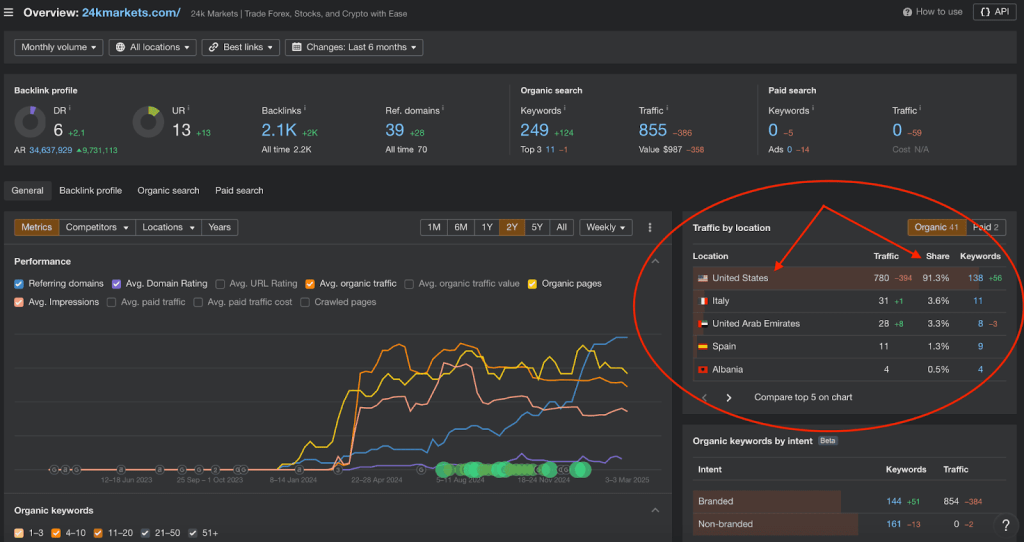Enable the Avg. paid traffic checkbox
Screen dimensions: 1024x542
point(111,302)
